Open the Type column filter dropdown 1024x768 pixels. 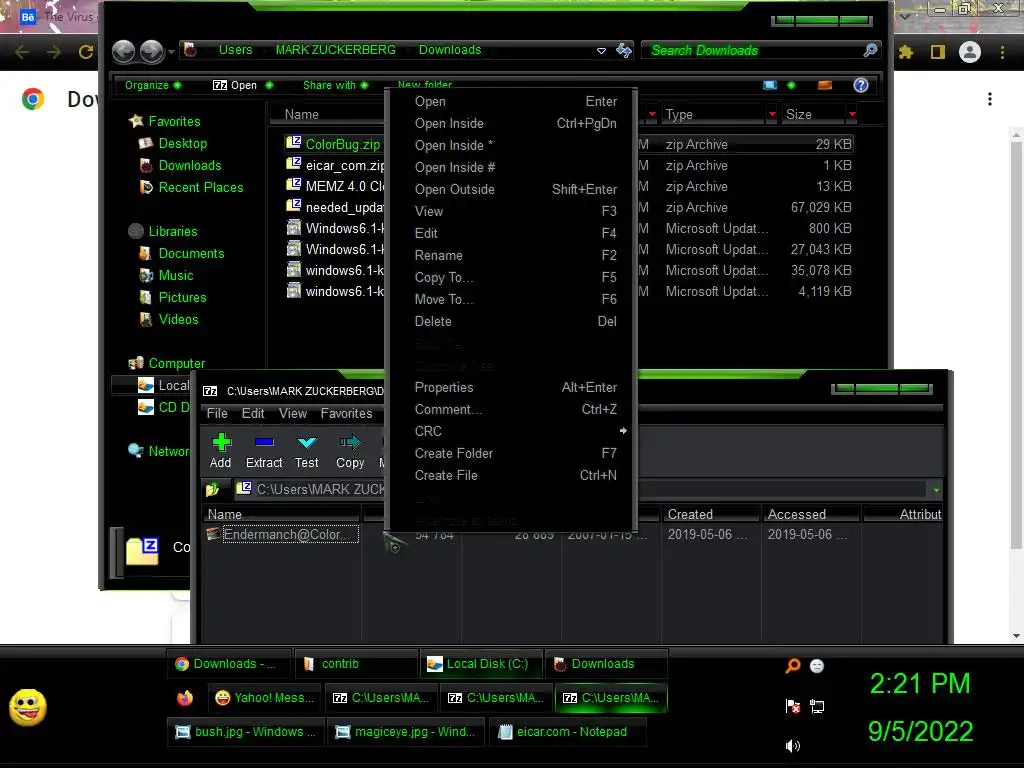(x=772, y=114)
